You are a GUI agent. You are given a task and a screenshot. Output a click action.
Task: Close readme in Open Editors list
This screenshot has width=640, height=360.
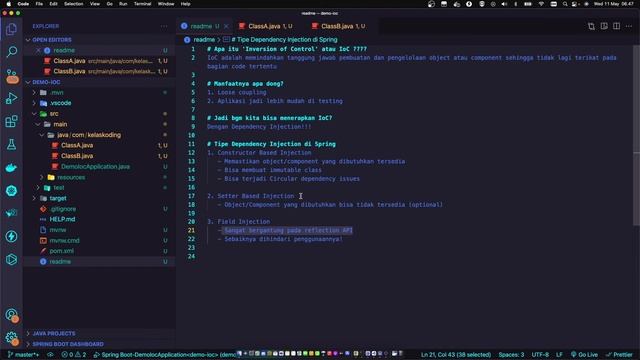[x=38, y=50]
